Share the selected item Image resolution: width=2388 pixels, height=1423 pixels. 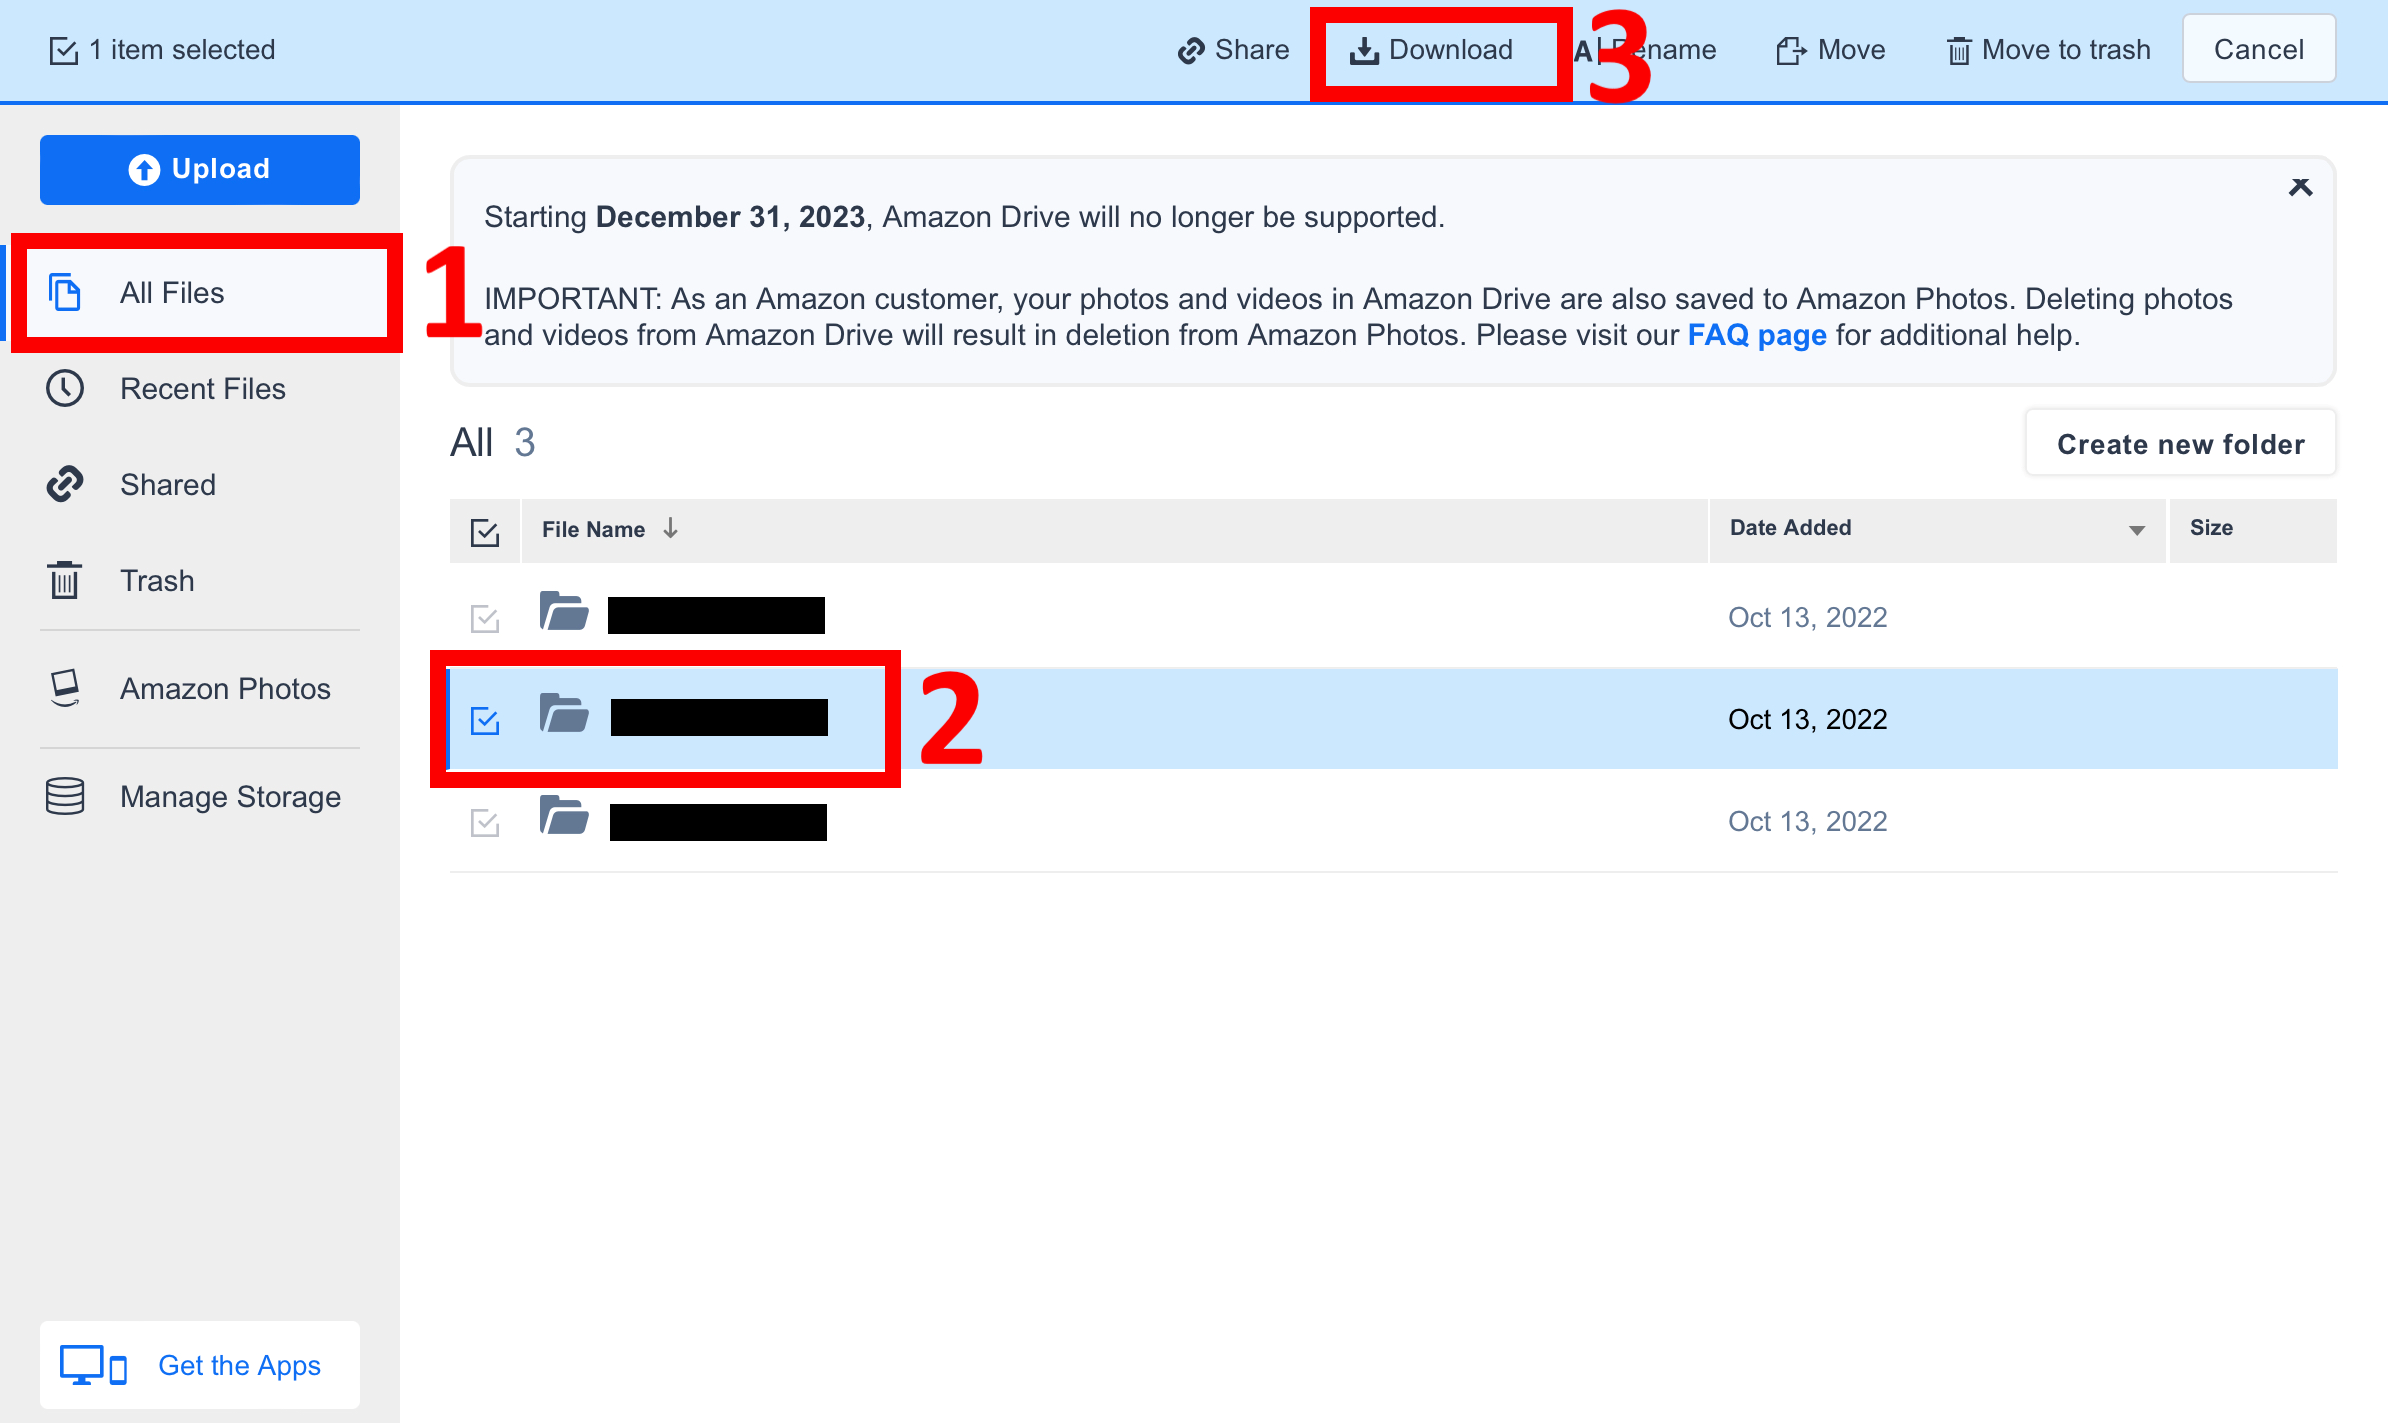[x=1233, y=50]
